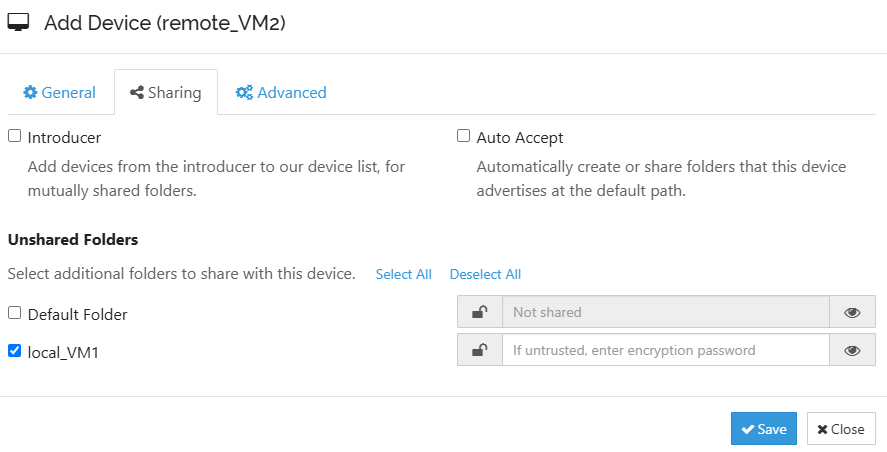Uncheck the local_VM1 folder checkbox
This screenshot has height=452, width=887.
click(x=15, y=351)
